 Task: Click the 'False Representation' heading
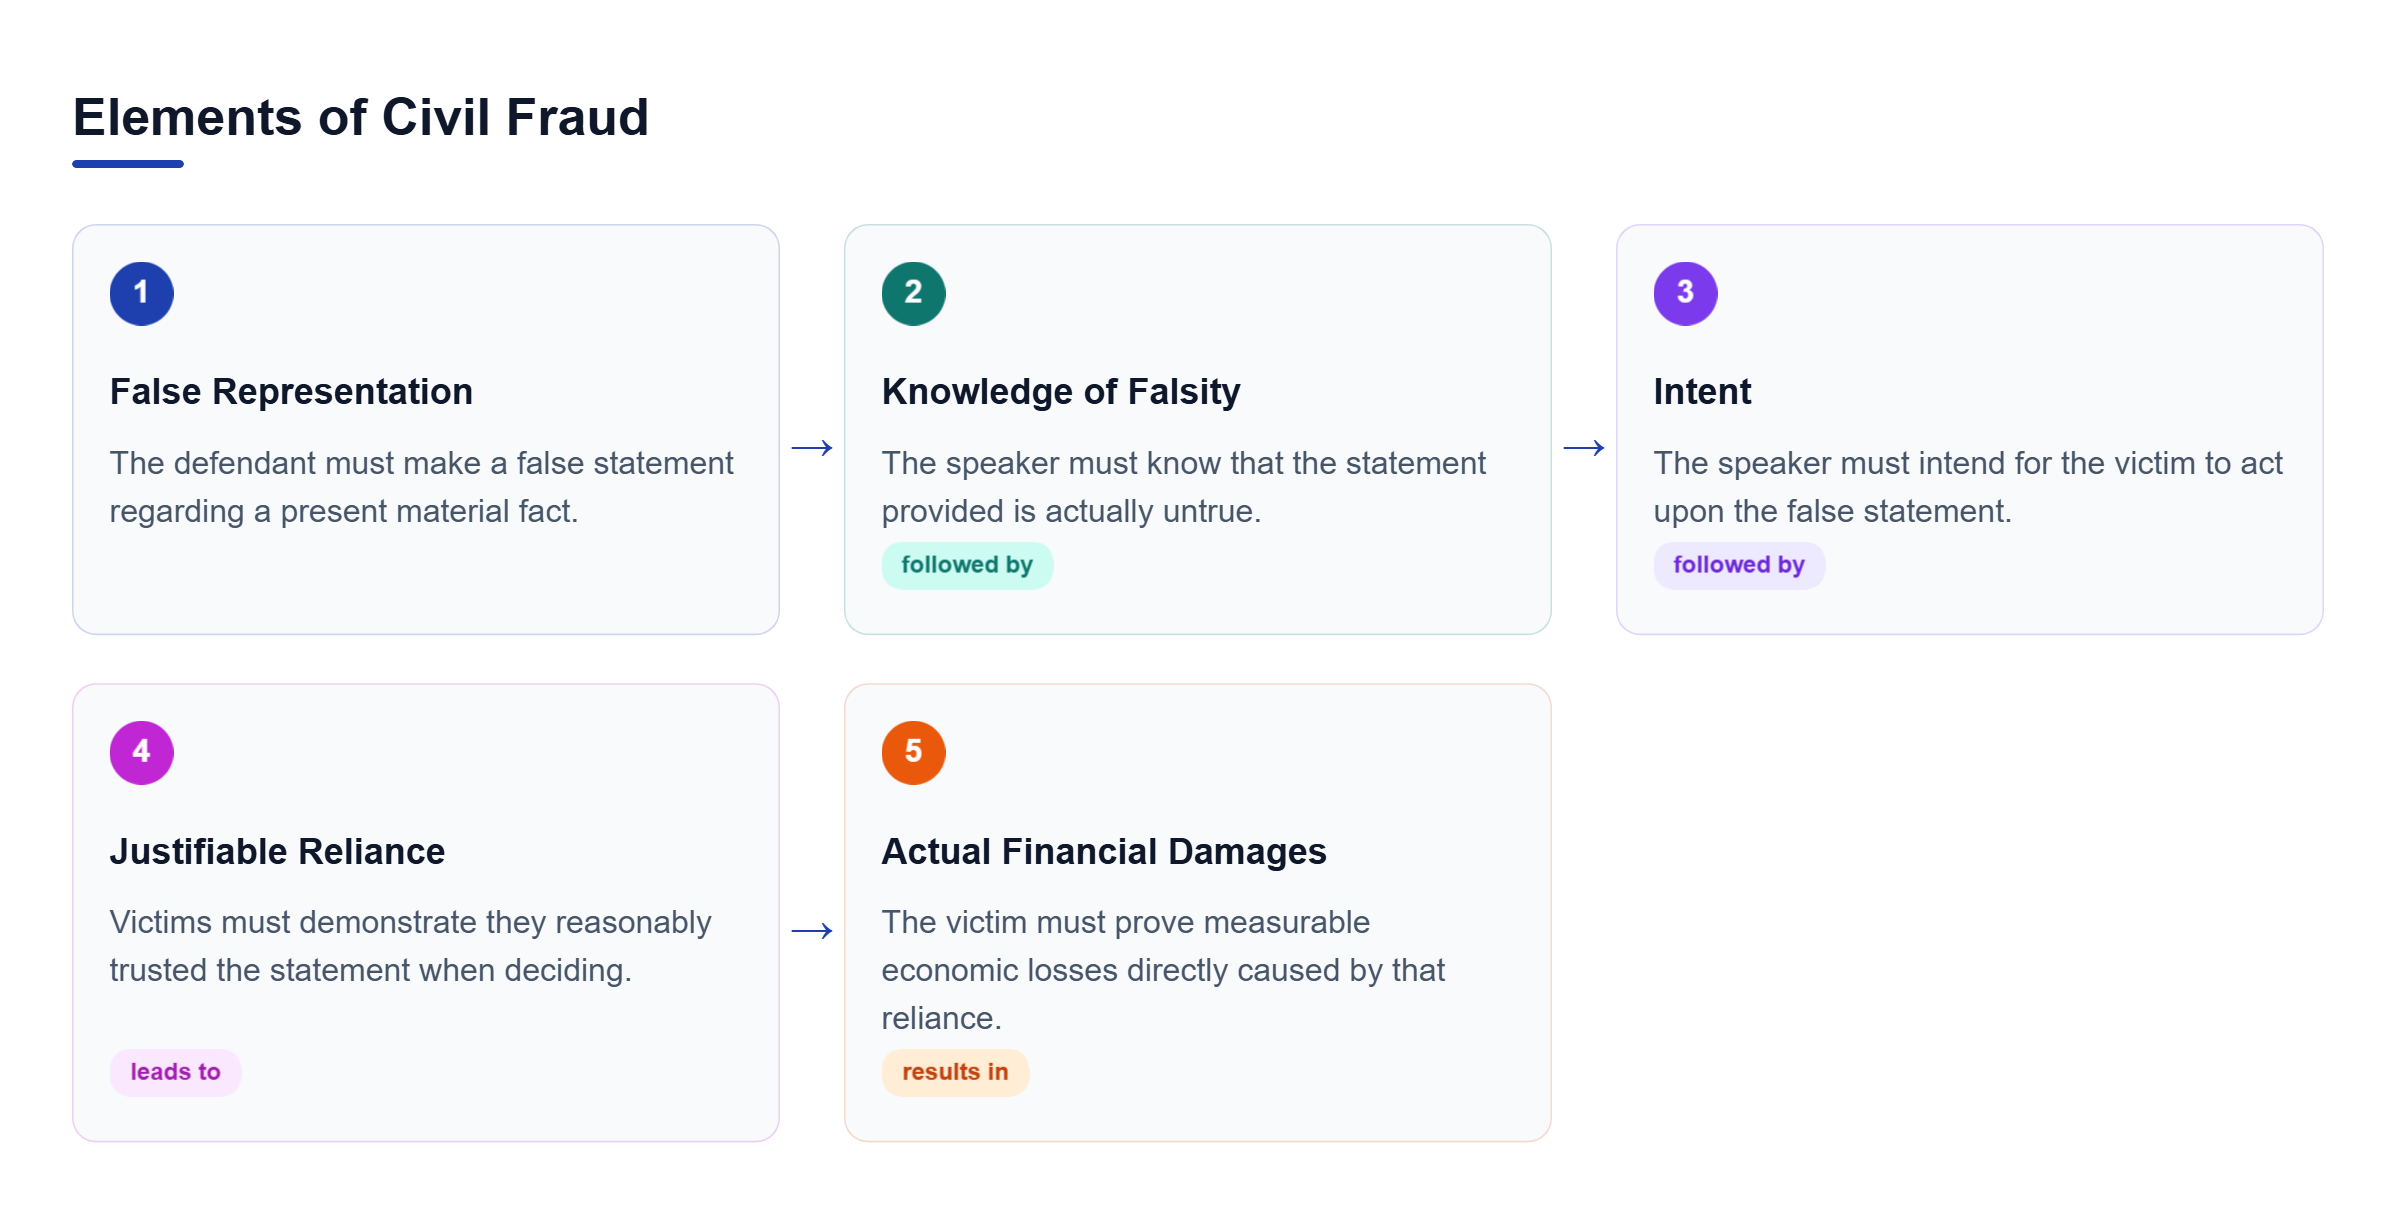click(x=291, y=391)
